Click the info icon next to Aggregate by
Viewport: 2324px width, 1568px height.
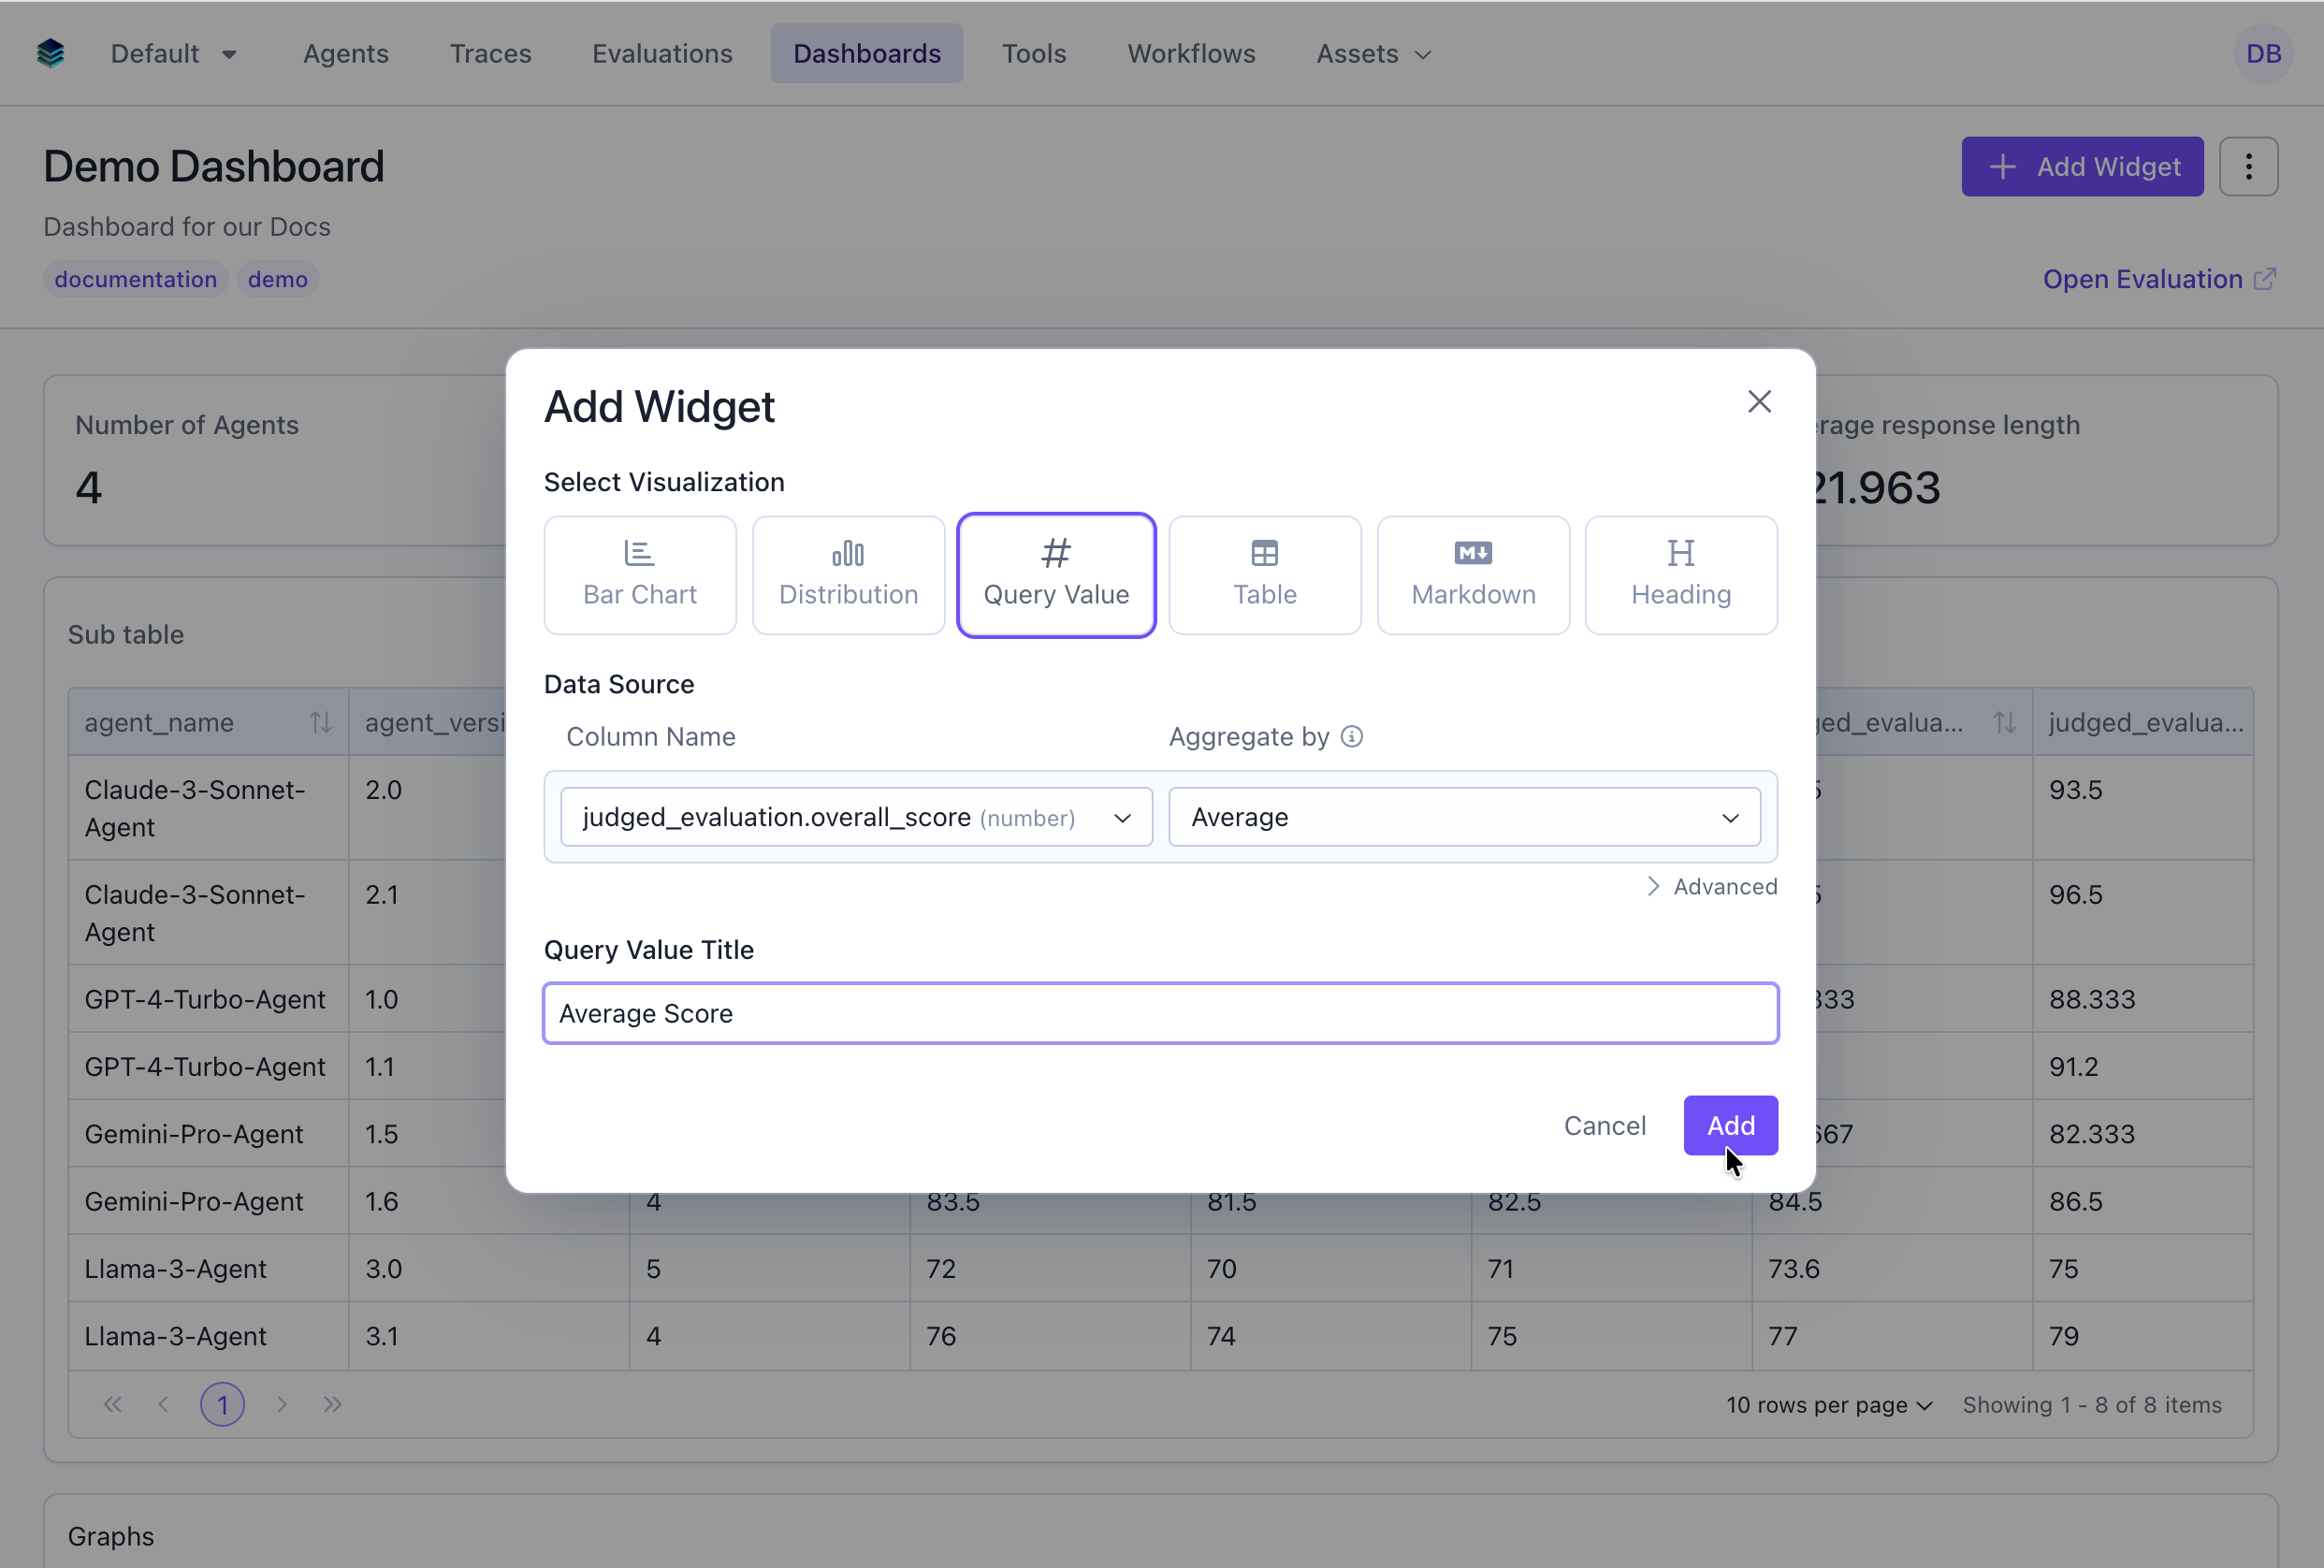1352,736
